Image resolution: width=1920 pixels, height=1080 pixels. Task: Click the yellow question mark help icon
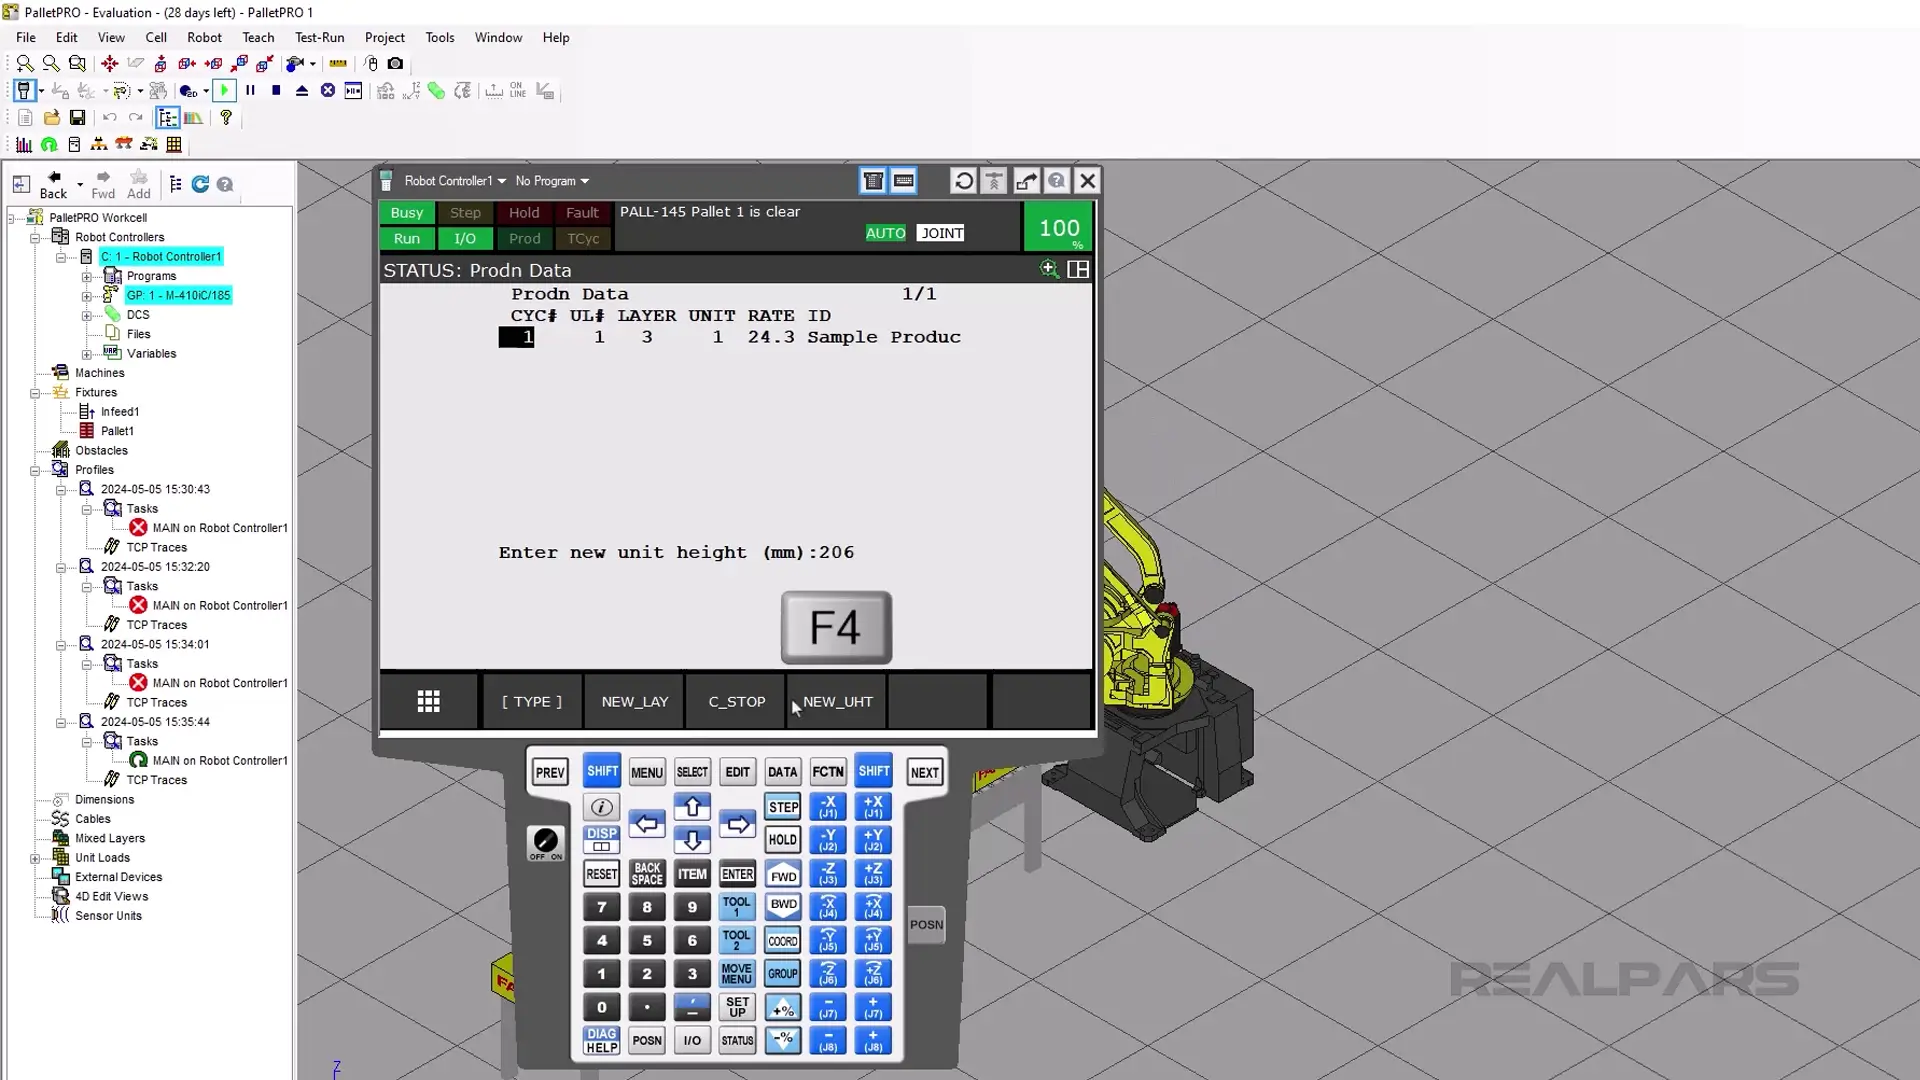[x=226, y=117]
